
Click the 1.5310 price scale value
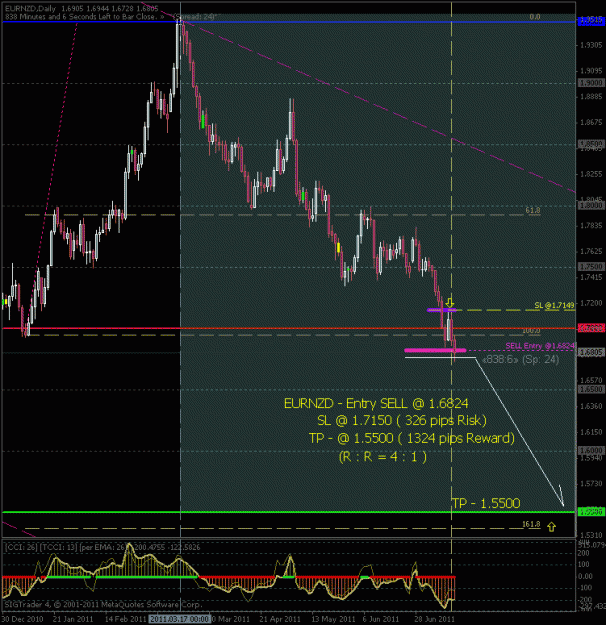pos(591,535)
